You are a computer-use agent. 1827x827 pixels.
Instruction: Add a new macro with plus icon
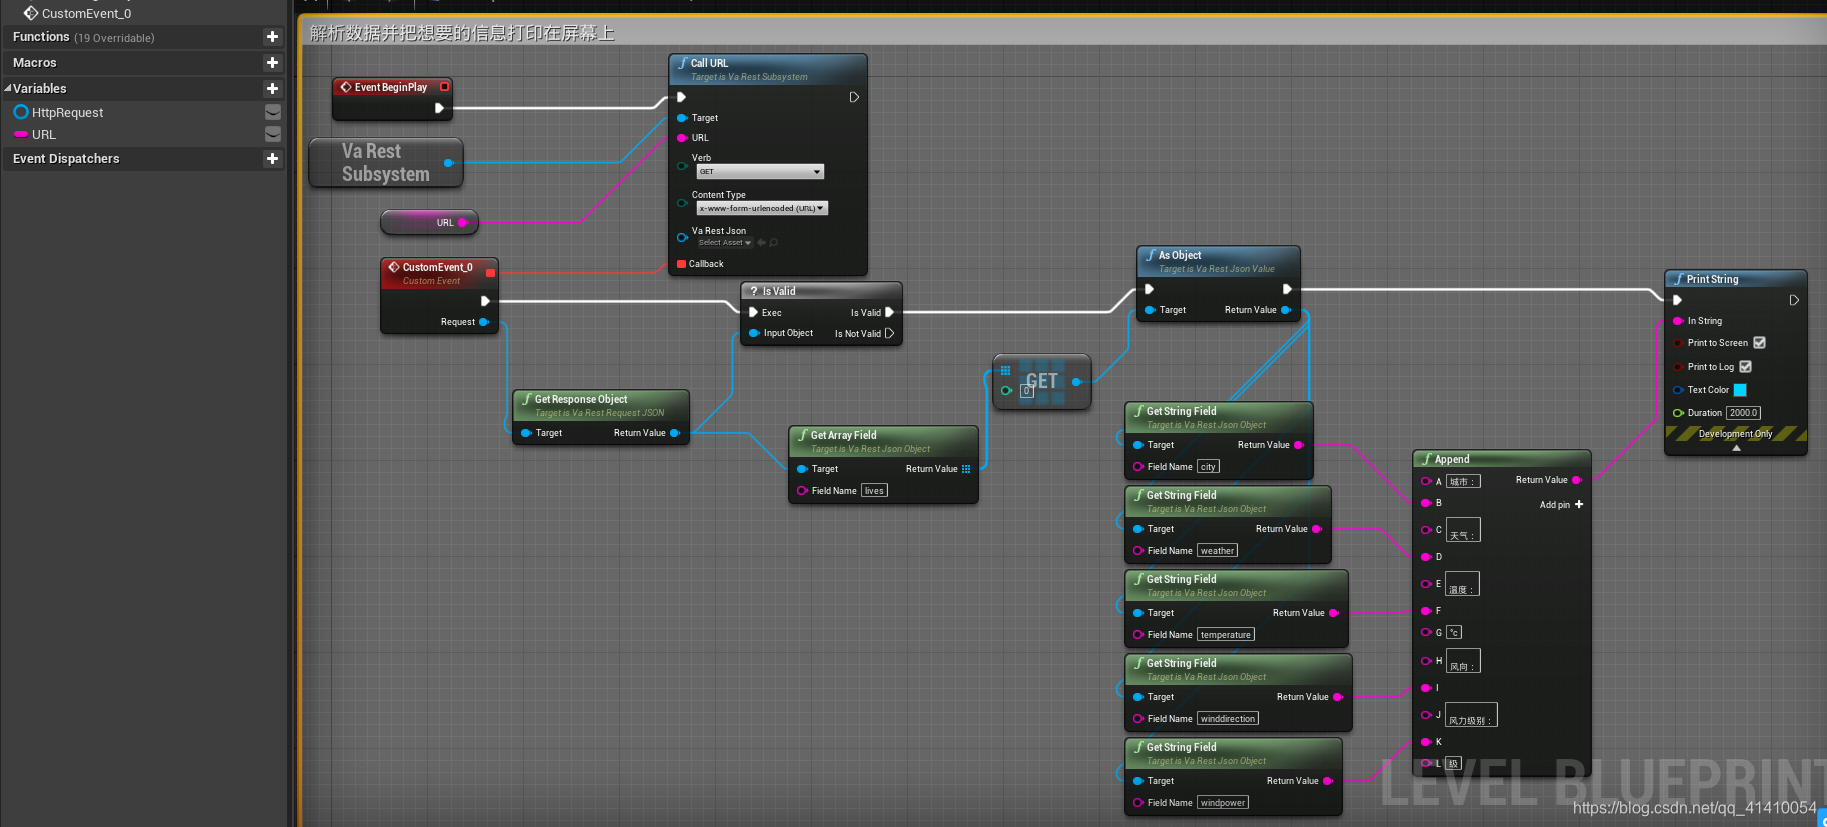point(272,63)
